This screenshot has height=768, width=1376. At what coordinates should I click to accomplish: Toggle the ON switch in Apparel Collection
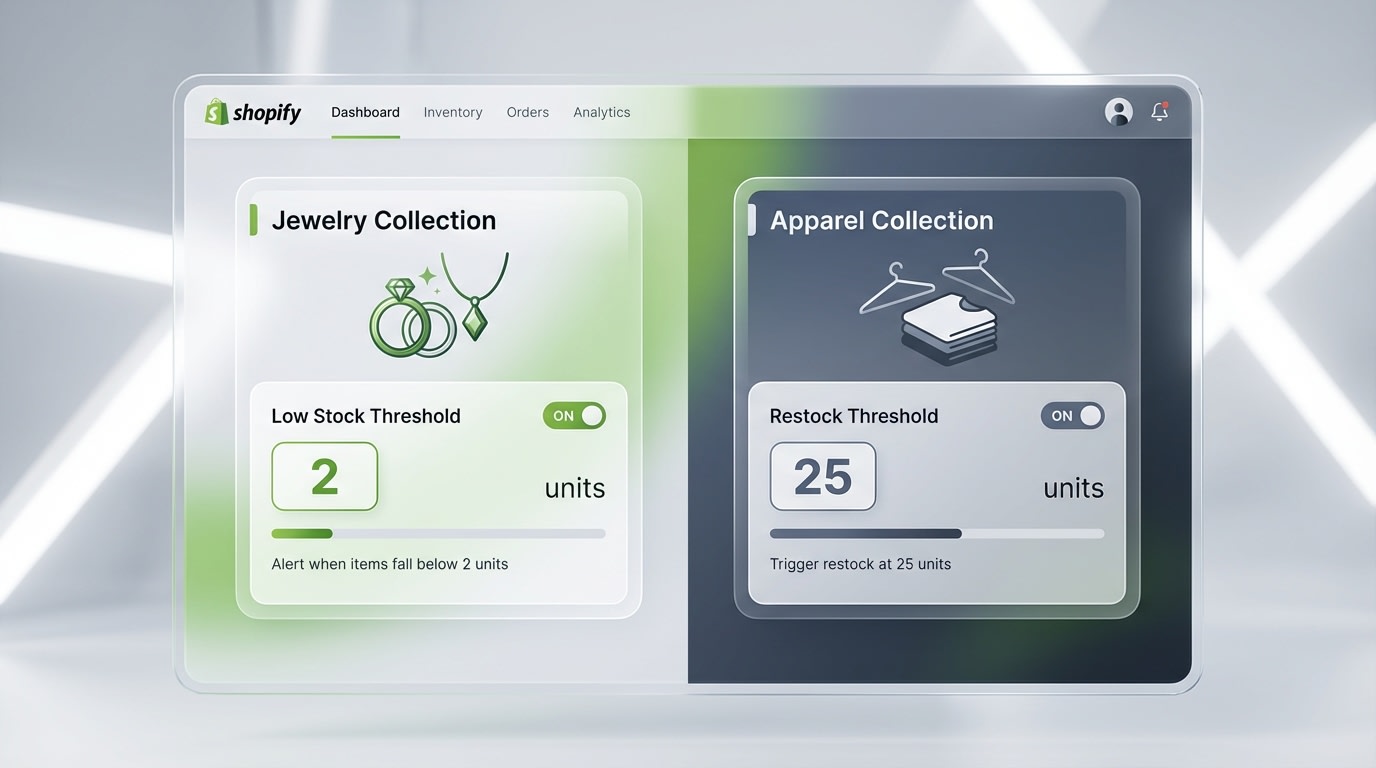coord(1072,415)
